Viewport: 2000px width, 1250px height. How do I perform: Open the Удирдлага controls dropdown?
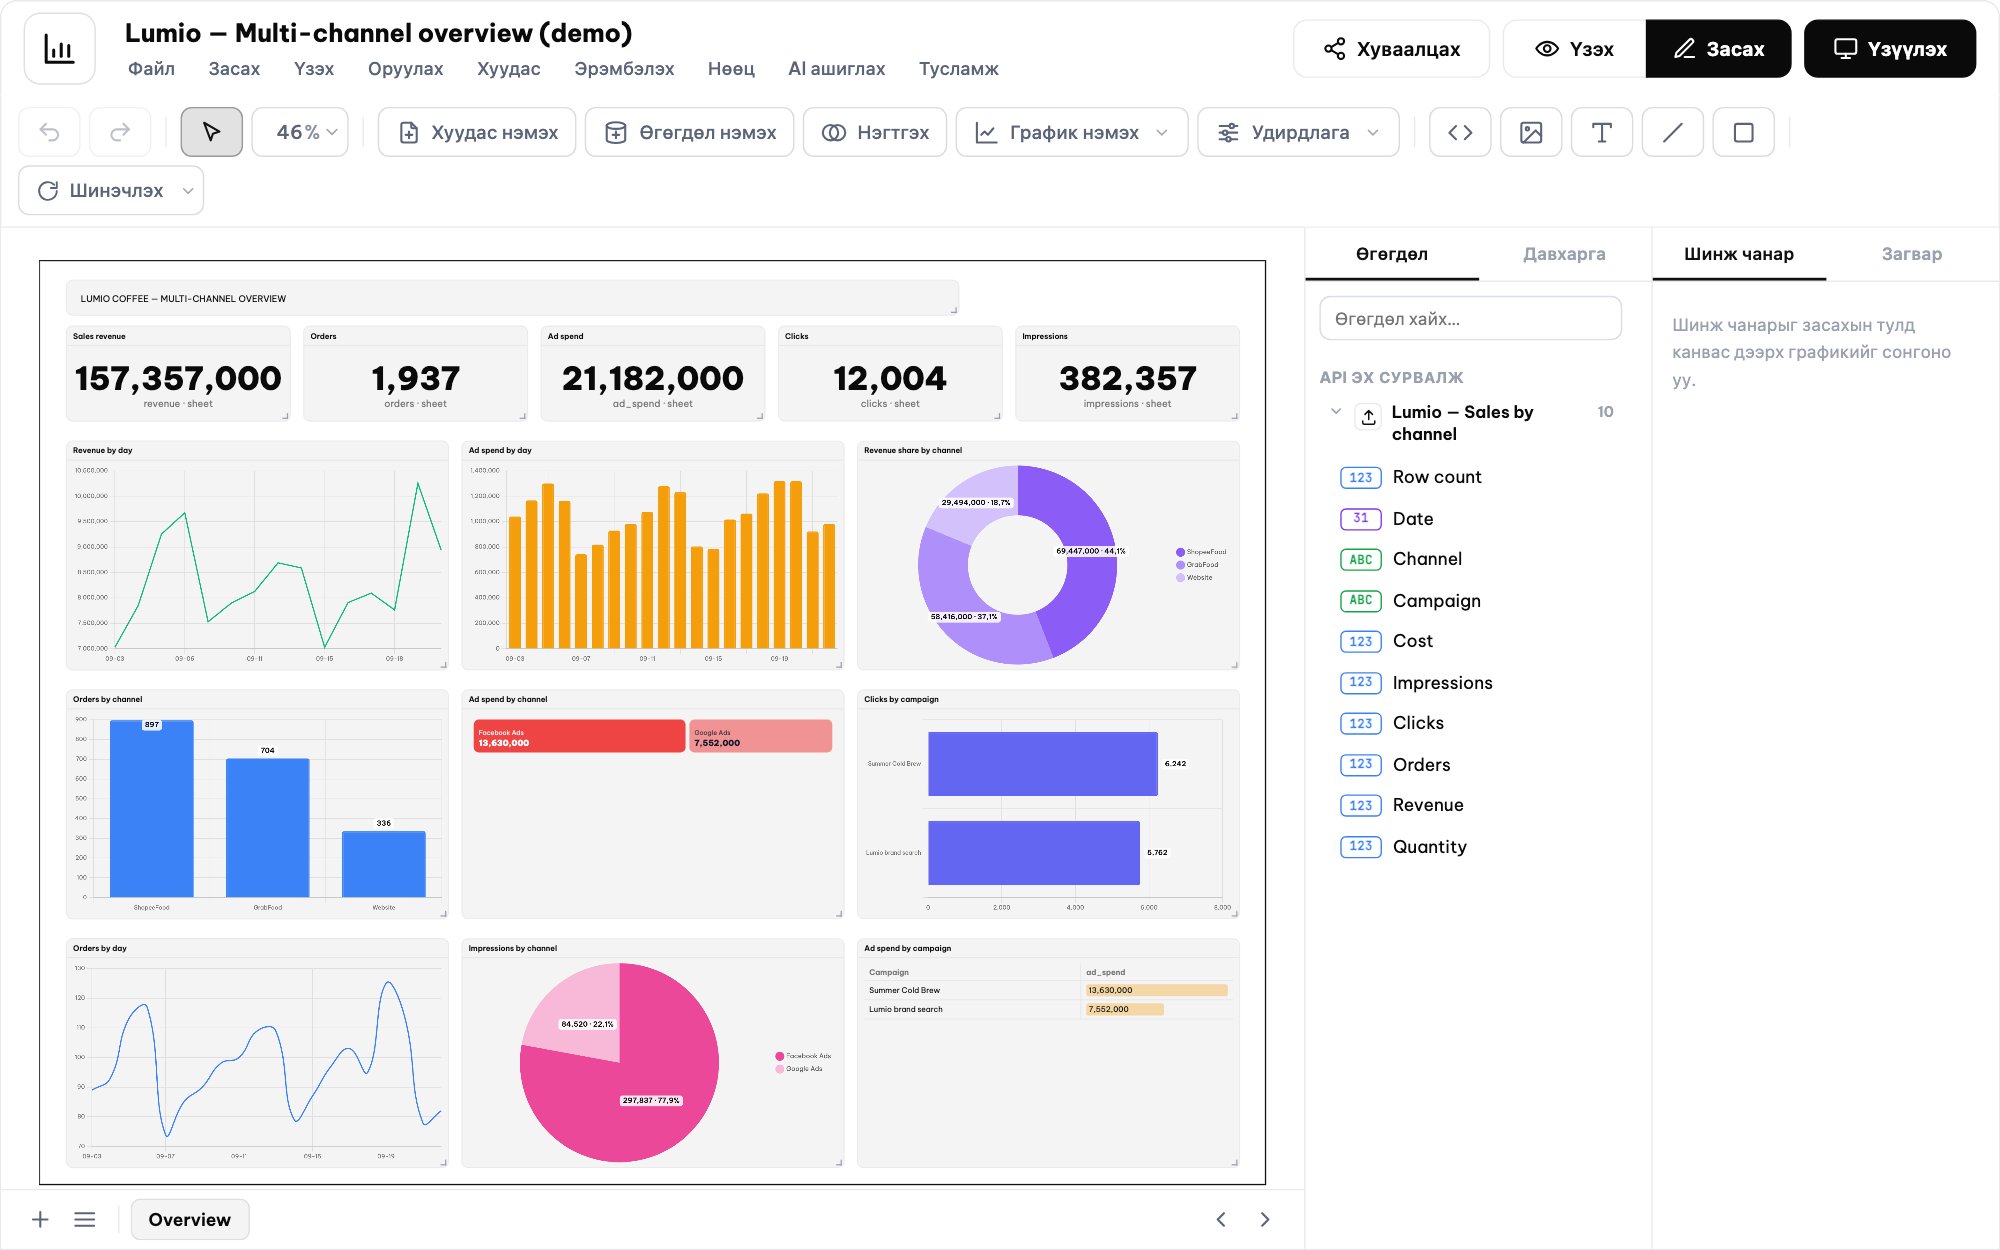point(1298,132)
